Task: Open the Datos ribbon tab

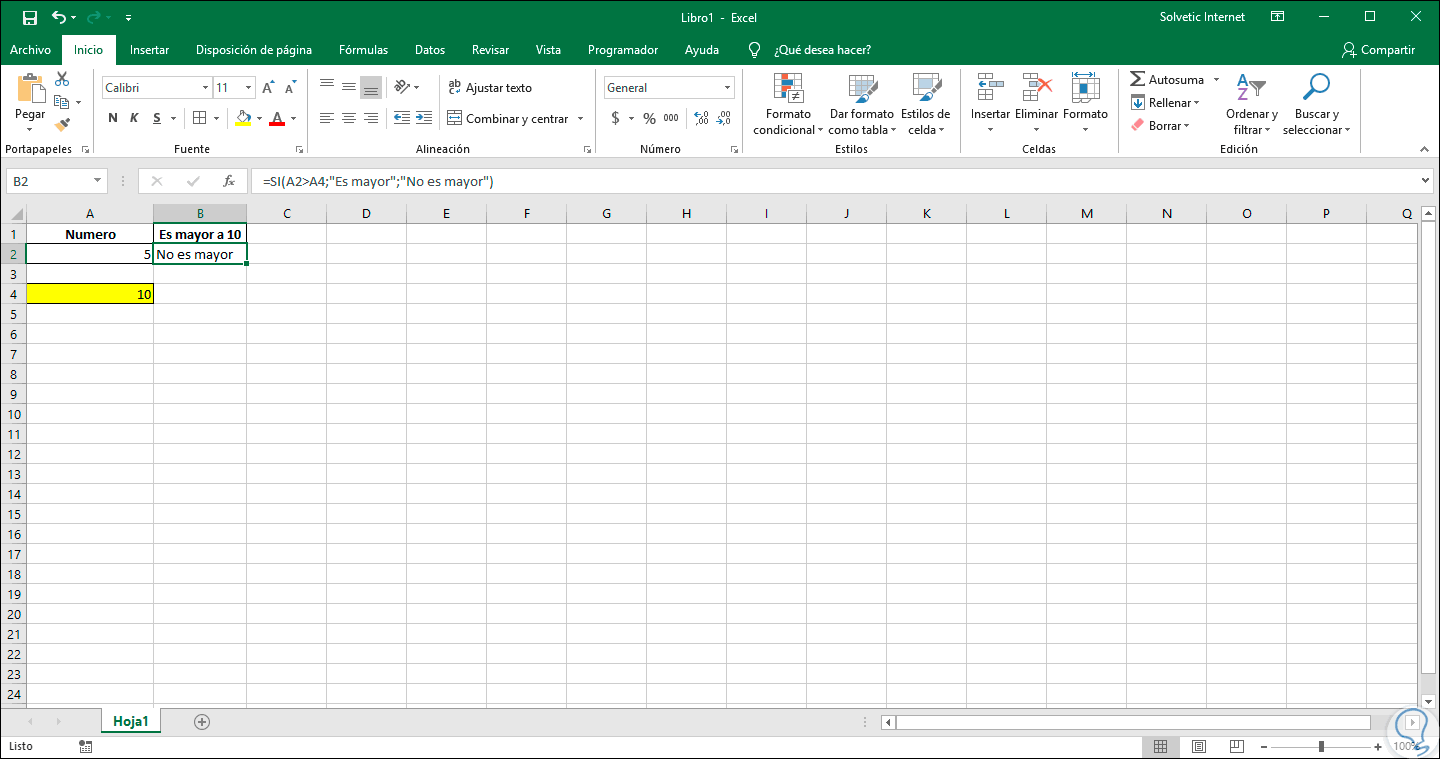Action: coord(430,50)
